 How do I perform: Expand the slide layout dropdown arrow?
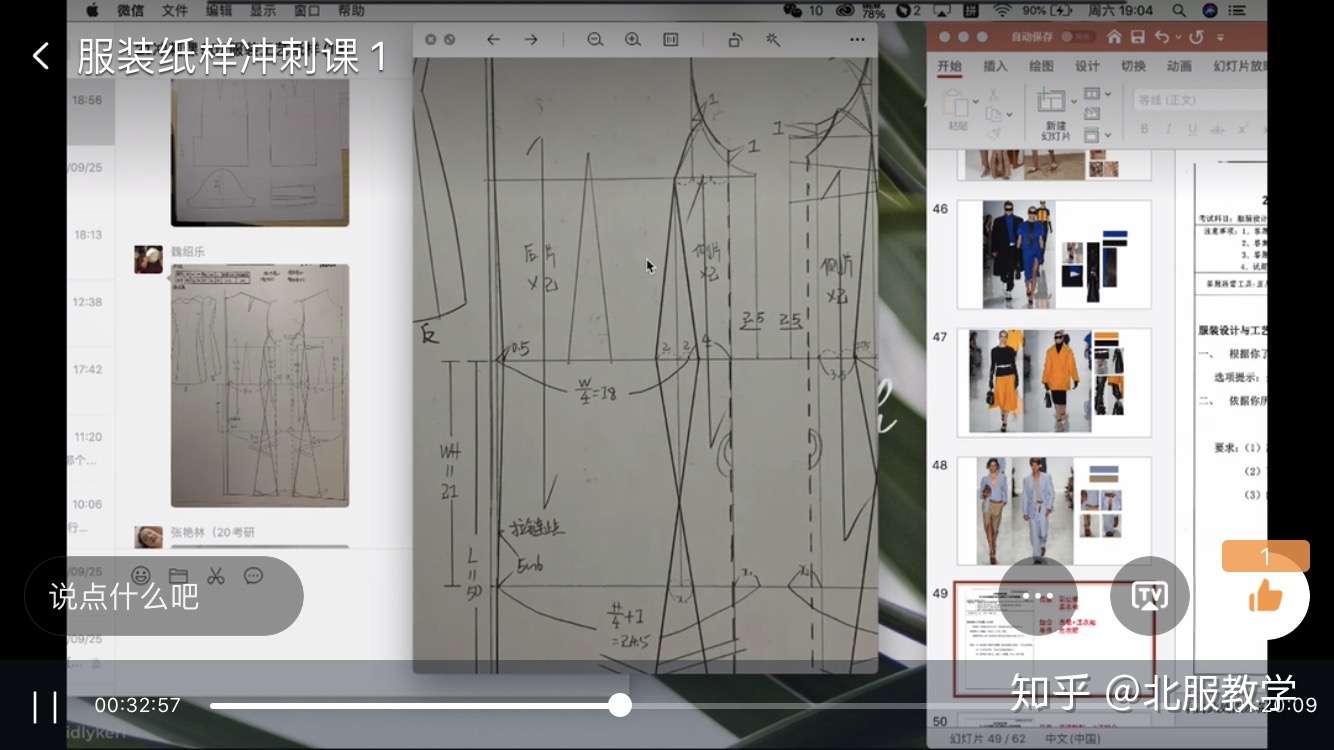tap(1108, 94)
